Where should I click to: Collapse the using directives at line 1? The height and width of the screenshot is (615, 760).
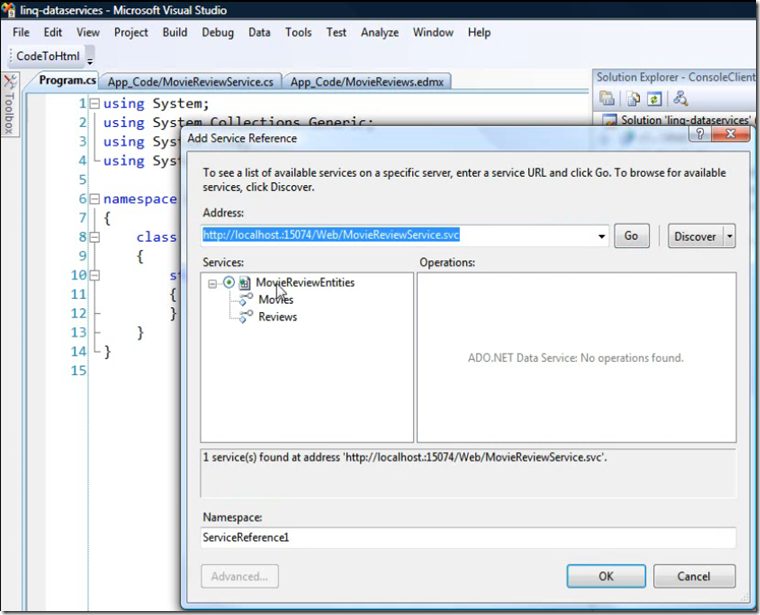tap(95, 103)
